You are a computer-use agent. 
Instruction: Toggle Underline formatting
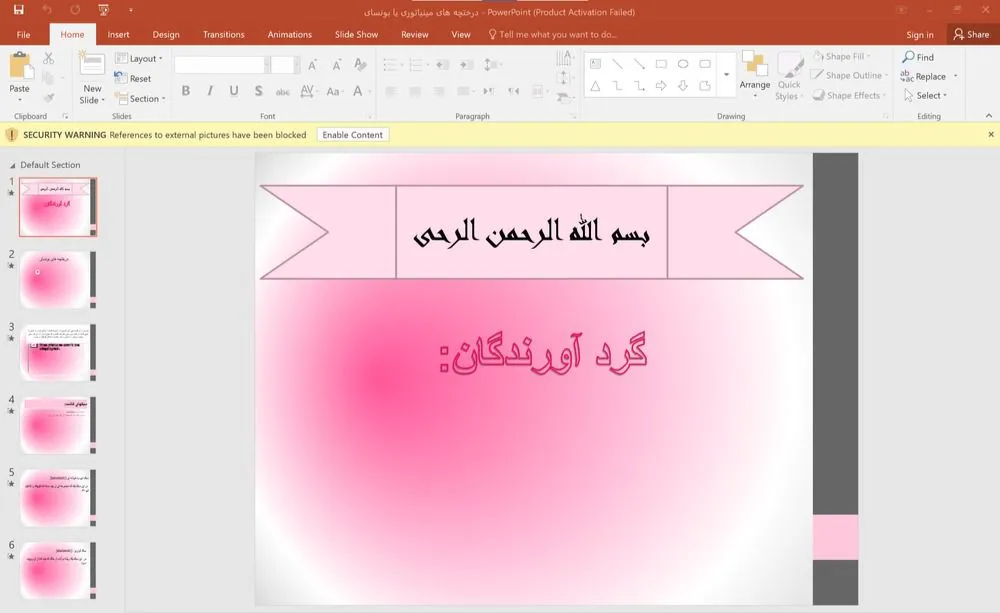click(234, 91)
